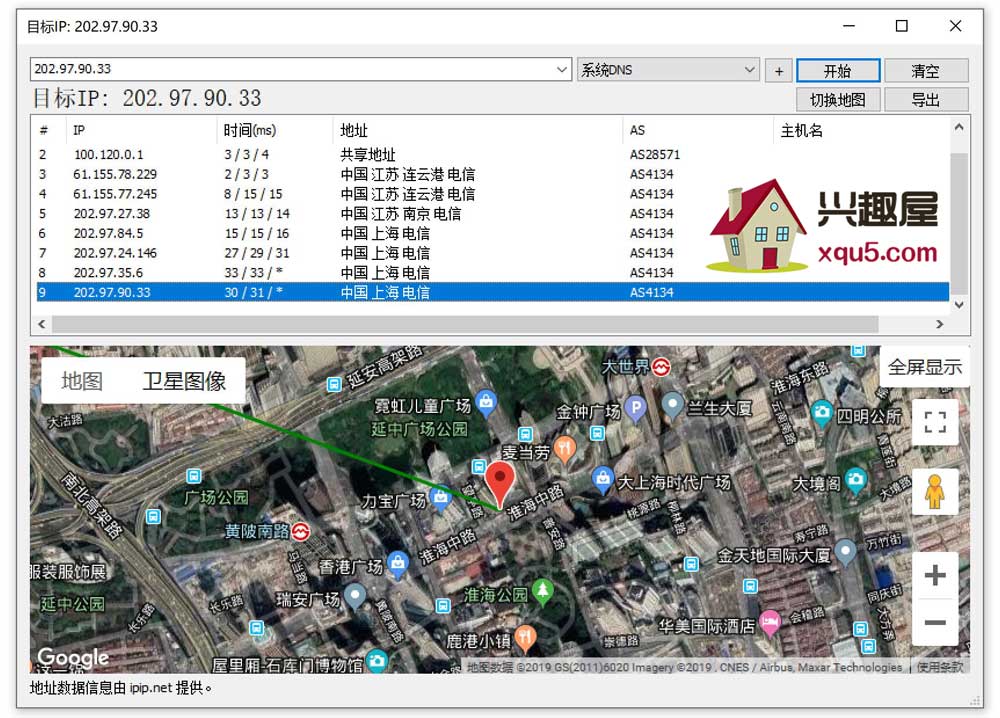
Task: Select the hop row for 202.97.84.5
Action: (492, 233)
